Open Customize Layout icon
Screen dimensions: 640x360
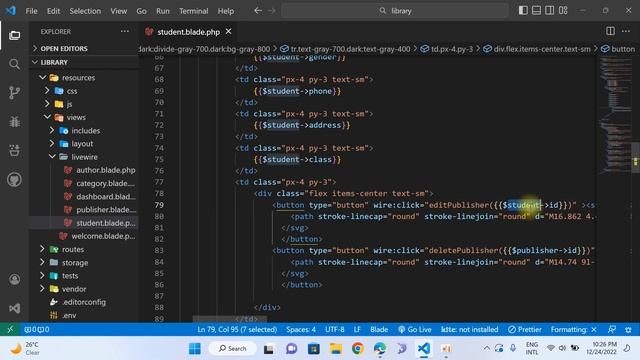563,11
